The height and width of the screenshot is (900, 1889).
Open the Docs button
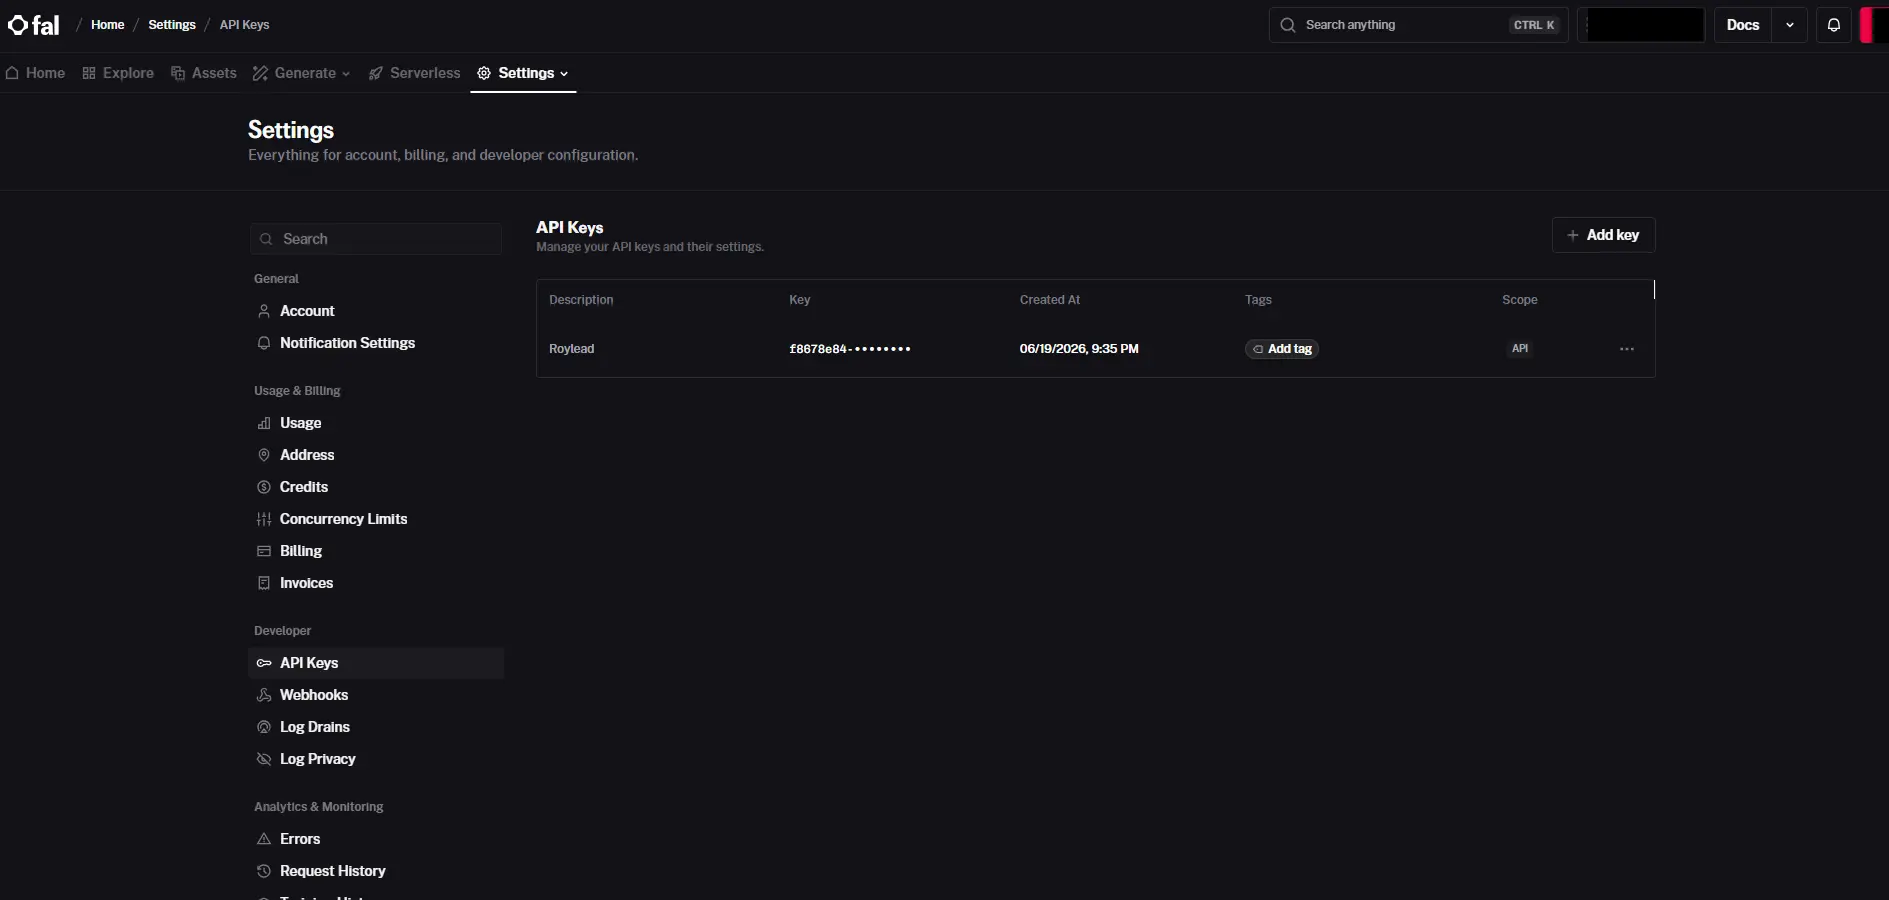[1743, 25]
